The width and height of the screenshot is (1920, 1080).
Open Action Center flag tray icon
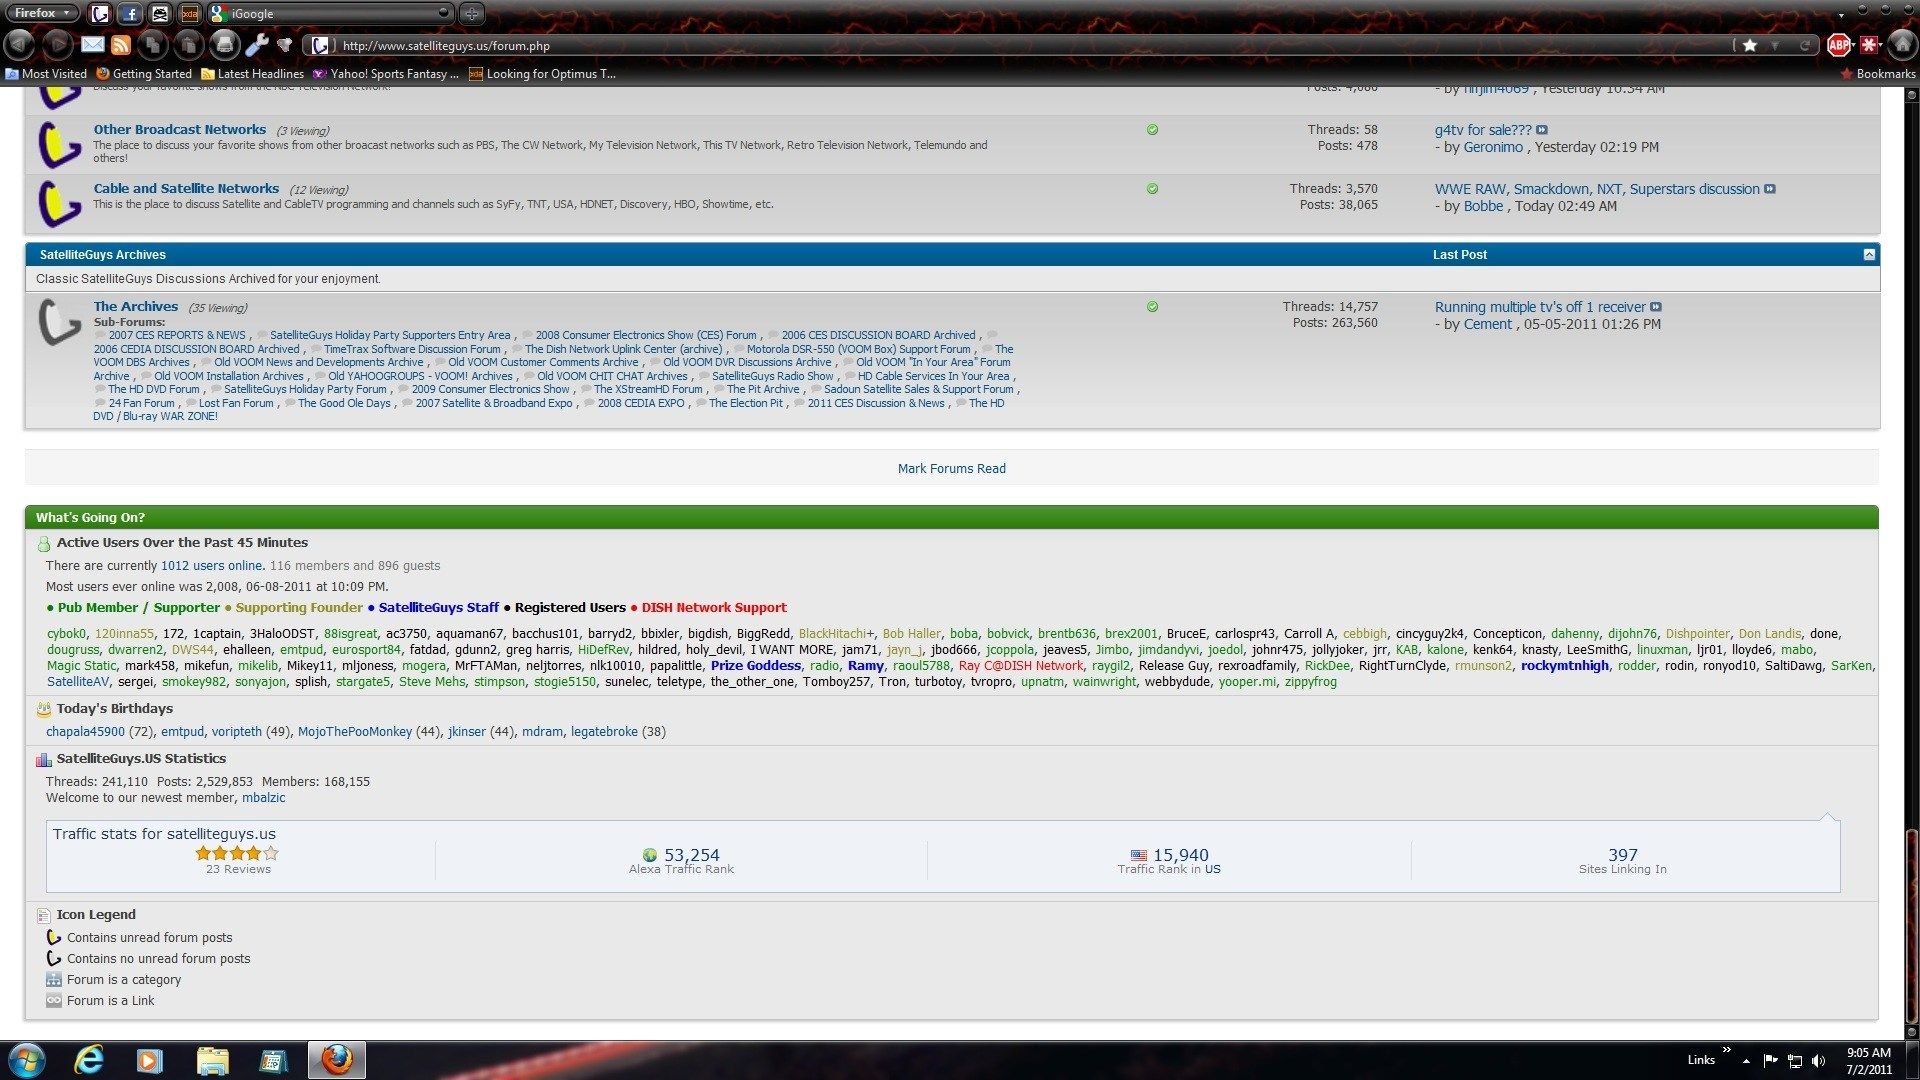[x=1770, y=1060]
